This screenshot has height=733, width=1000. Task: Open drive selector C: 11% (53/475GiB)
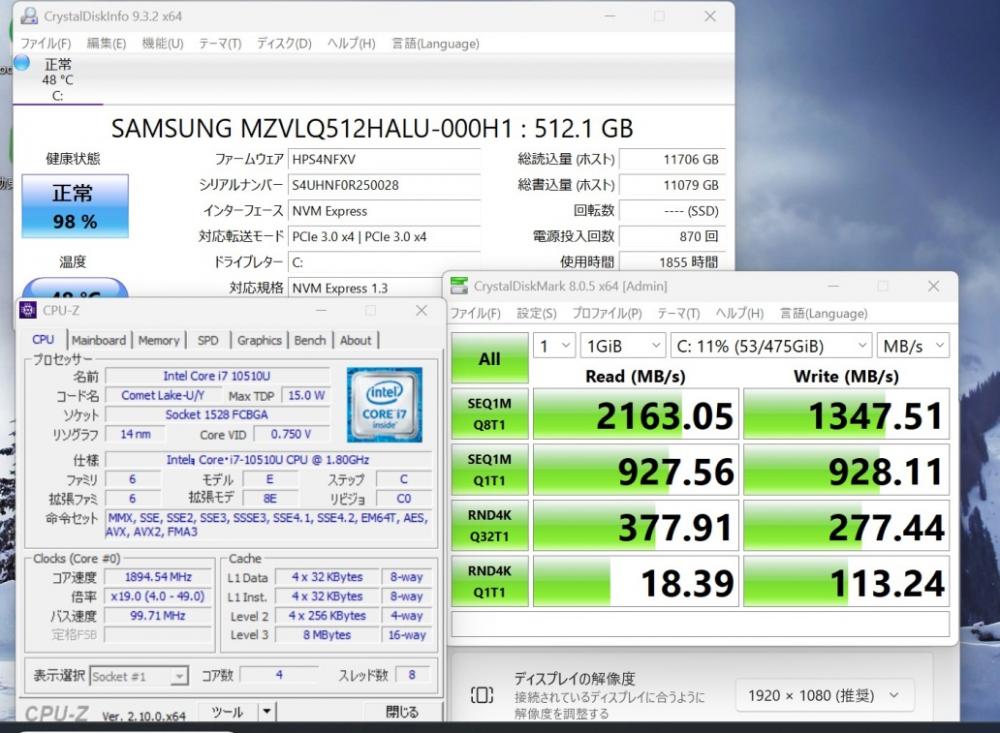pyautogui.click(x=770, y=346)
